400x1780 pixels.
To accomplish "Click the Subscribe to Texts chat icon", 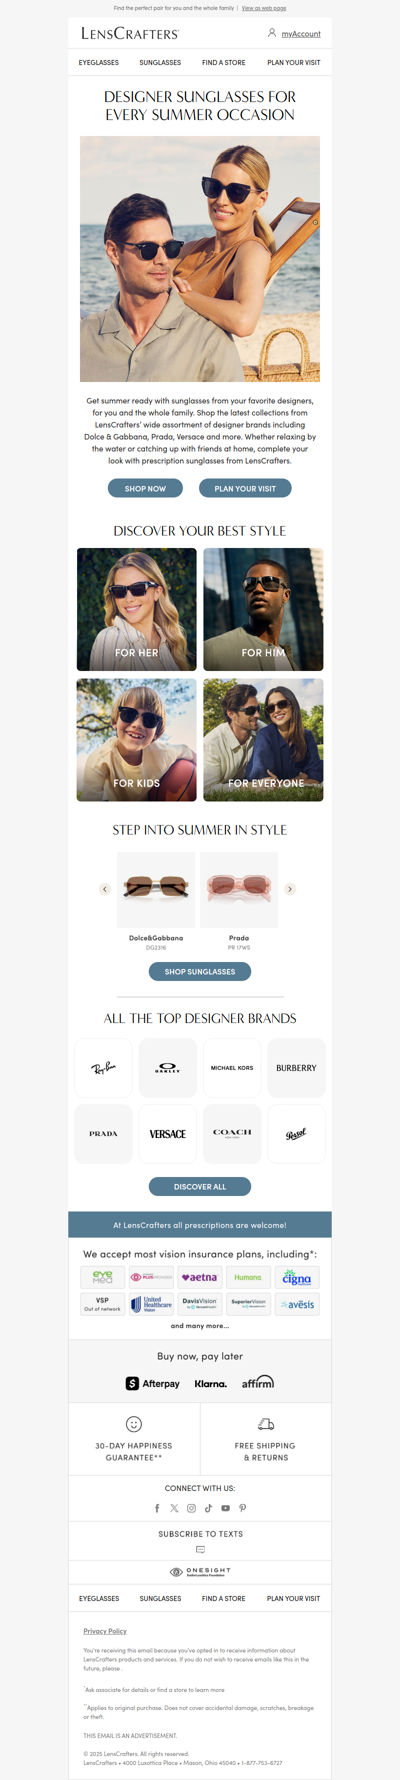I will [200, 1549].
